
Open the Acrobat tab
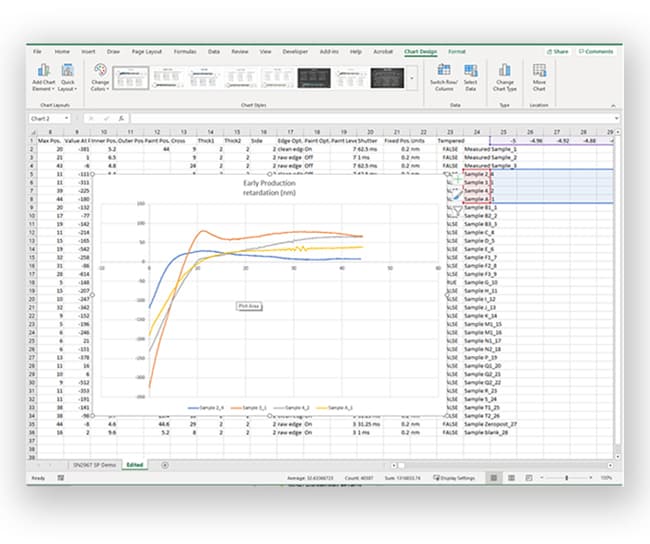click(383, 51)
